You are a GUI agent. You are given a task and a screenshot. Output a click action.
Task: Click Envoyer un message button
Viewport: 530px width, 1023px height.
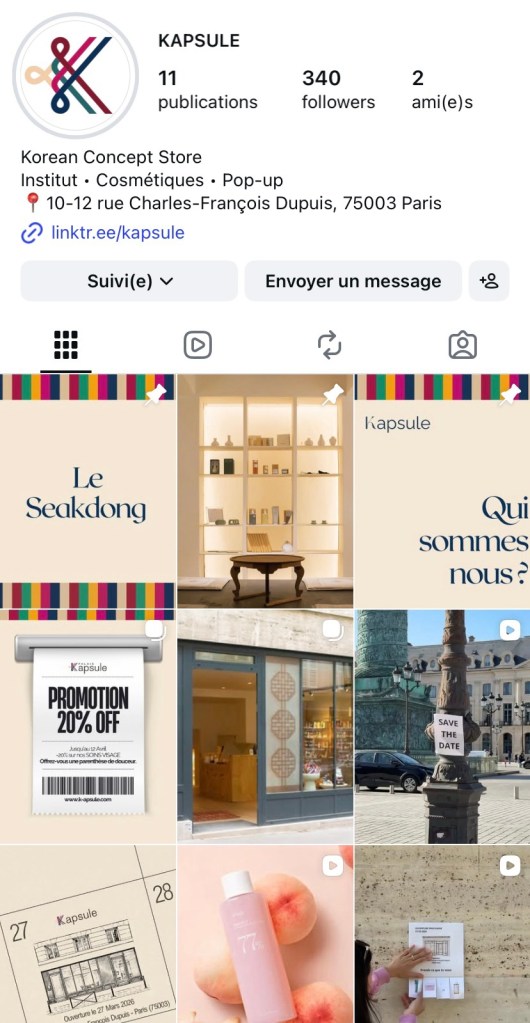[353, 281]
